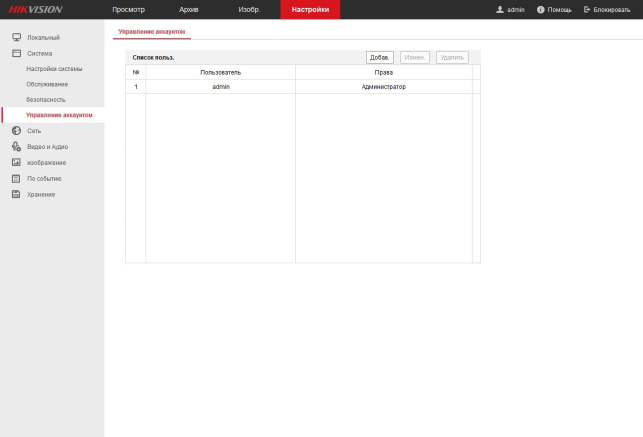Click the Сеть globe icon
Viewport: 643px width, 437px height.
click(x=16, y=131)
